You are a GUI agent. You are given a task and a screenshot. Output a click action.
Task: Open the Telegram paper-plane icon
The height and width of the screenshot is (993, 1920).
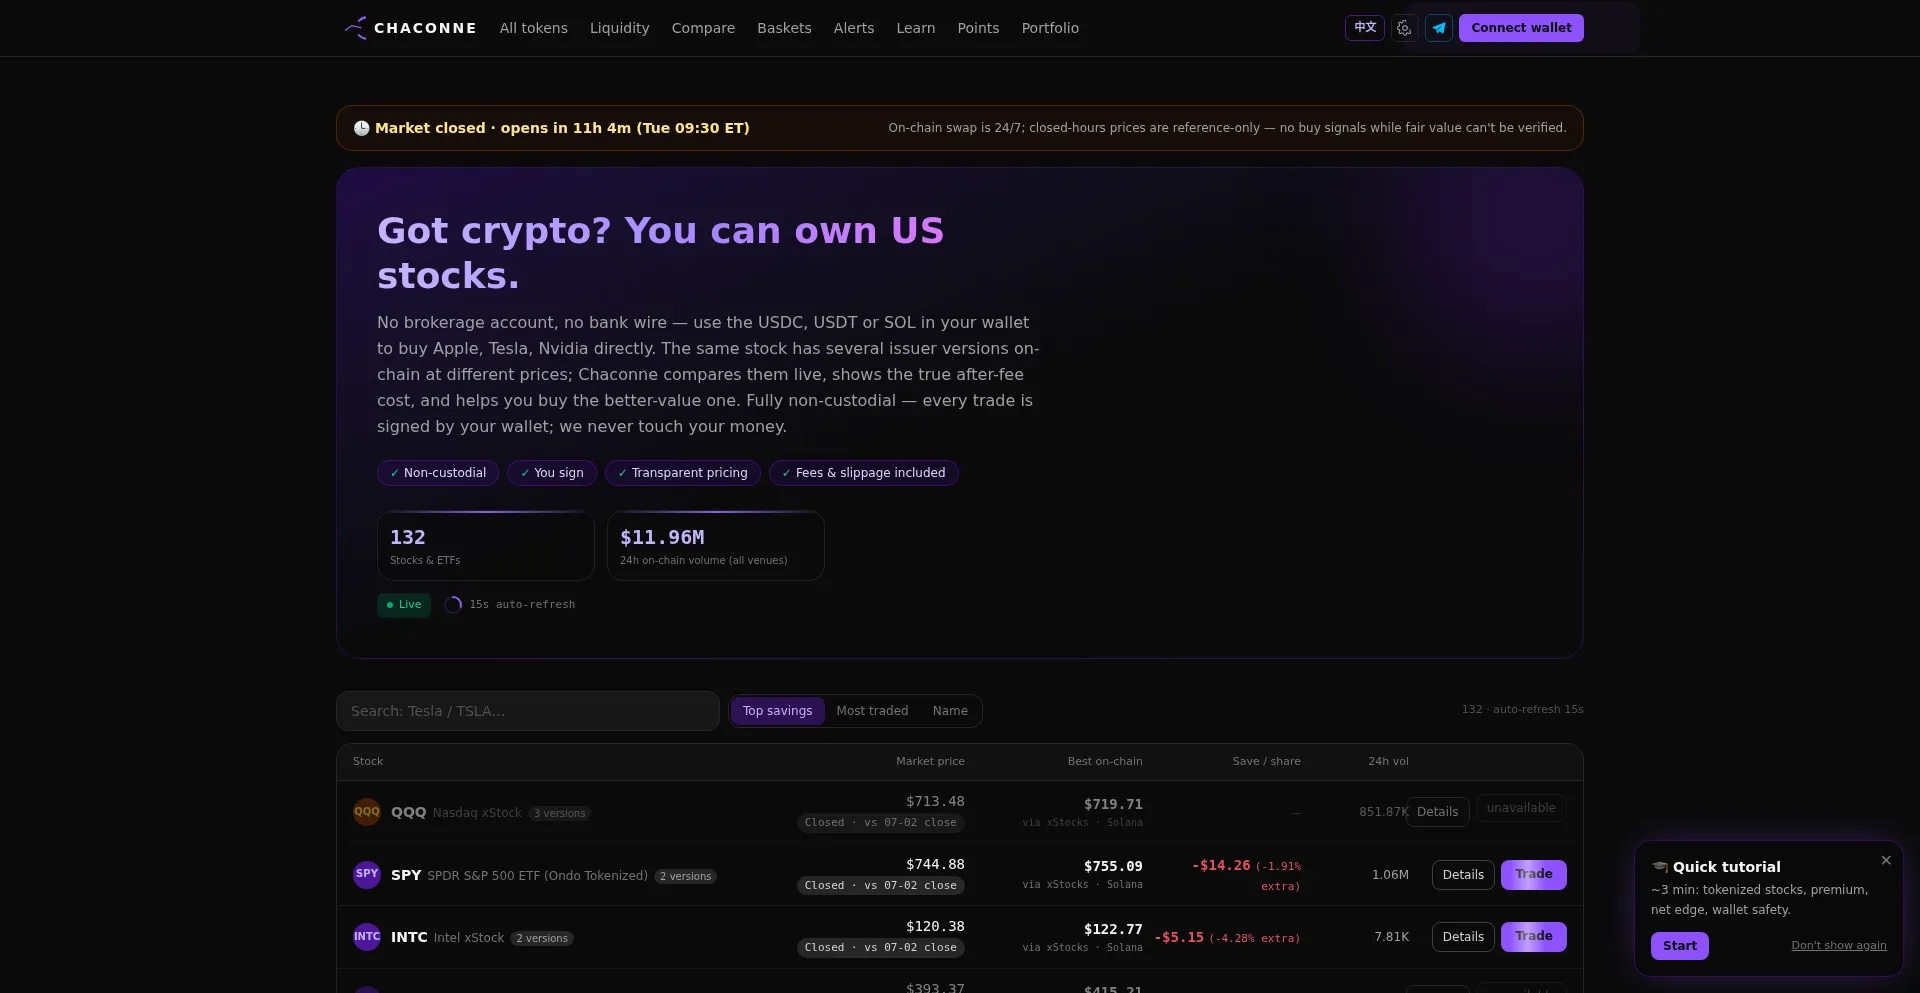pos(1439,28)
